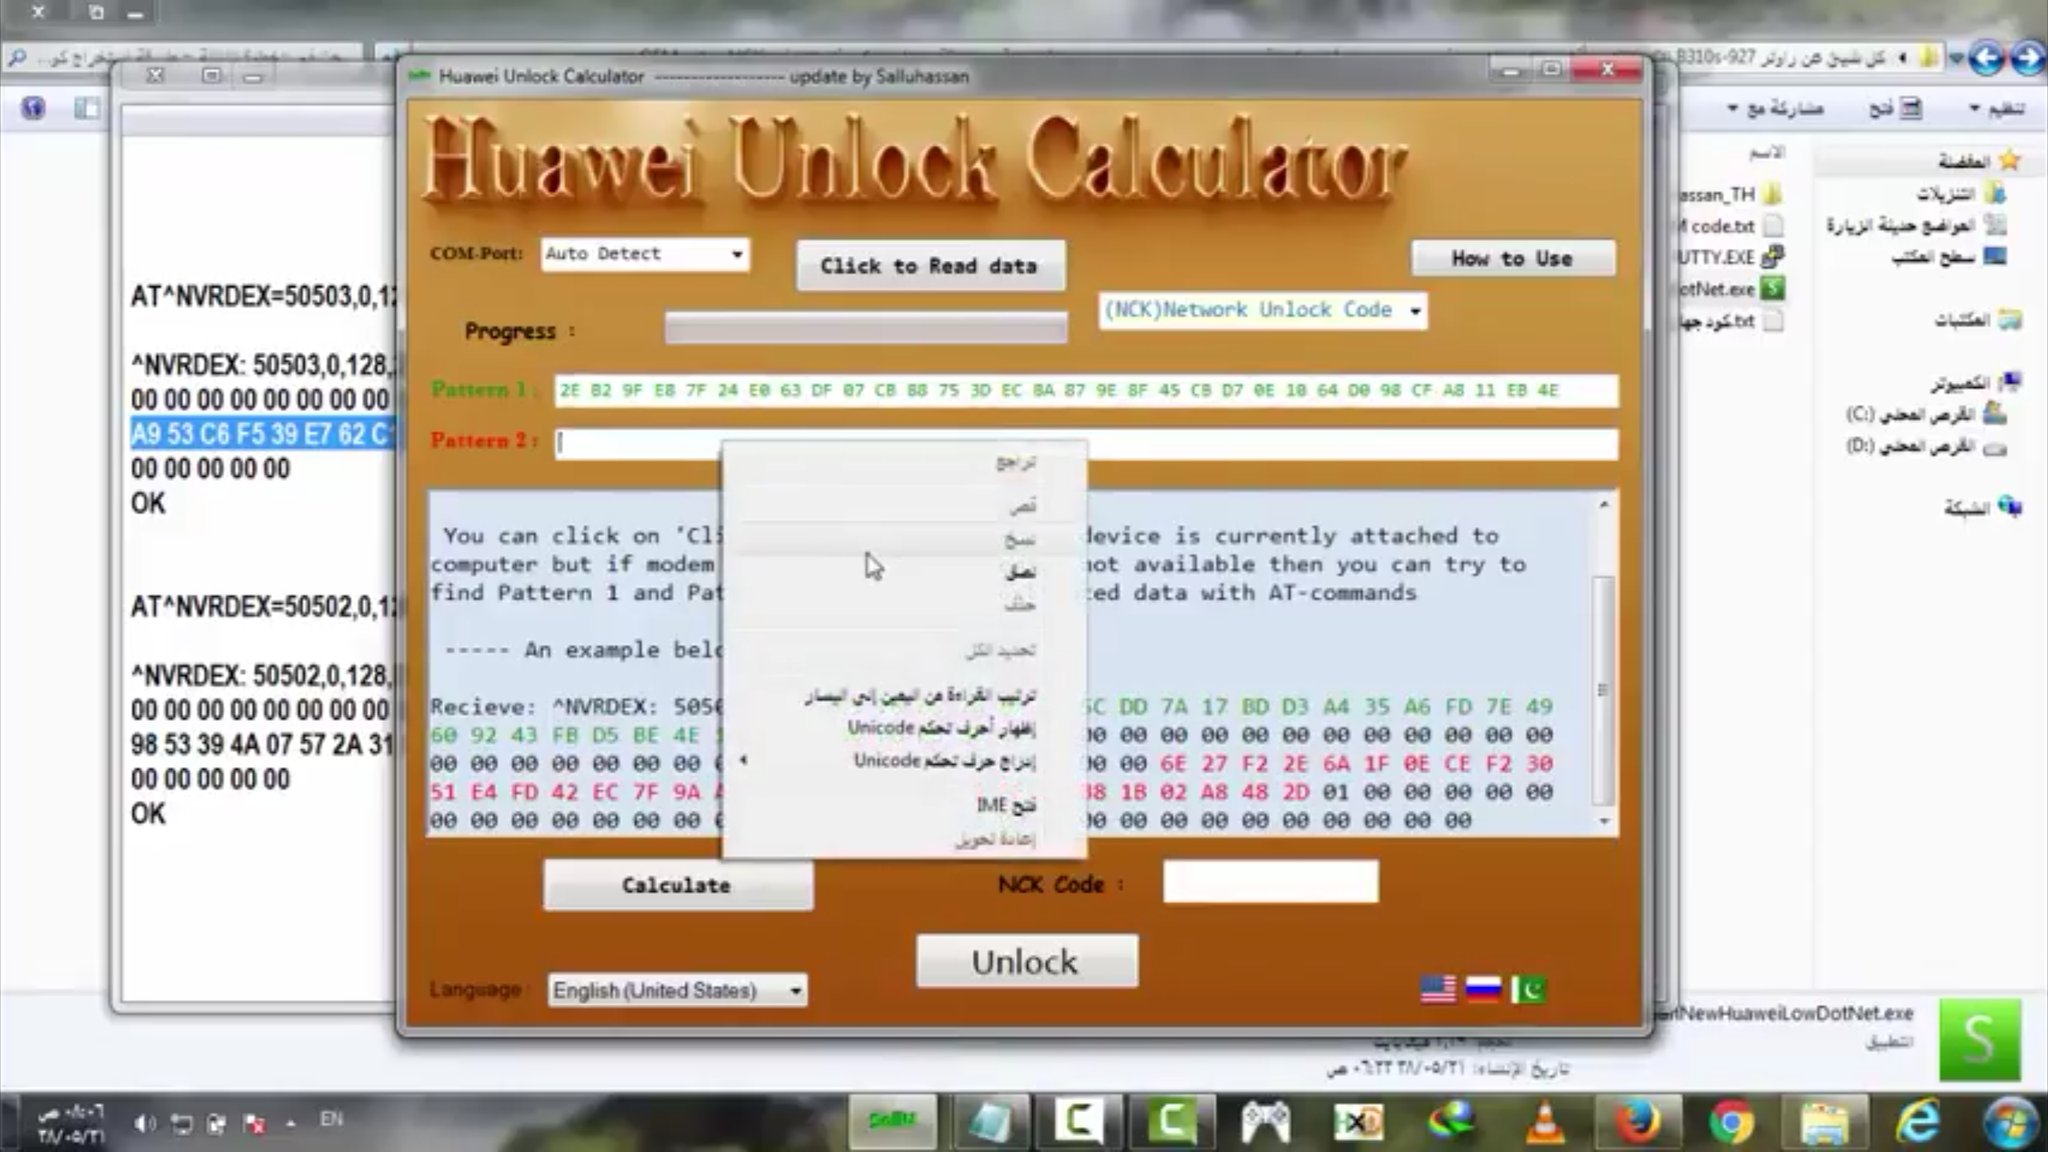Click the Unlock button

click(1026, 961)
